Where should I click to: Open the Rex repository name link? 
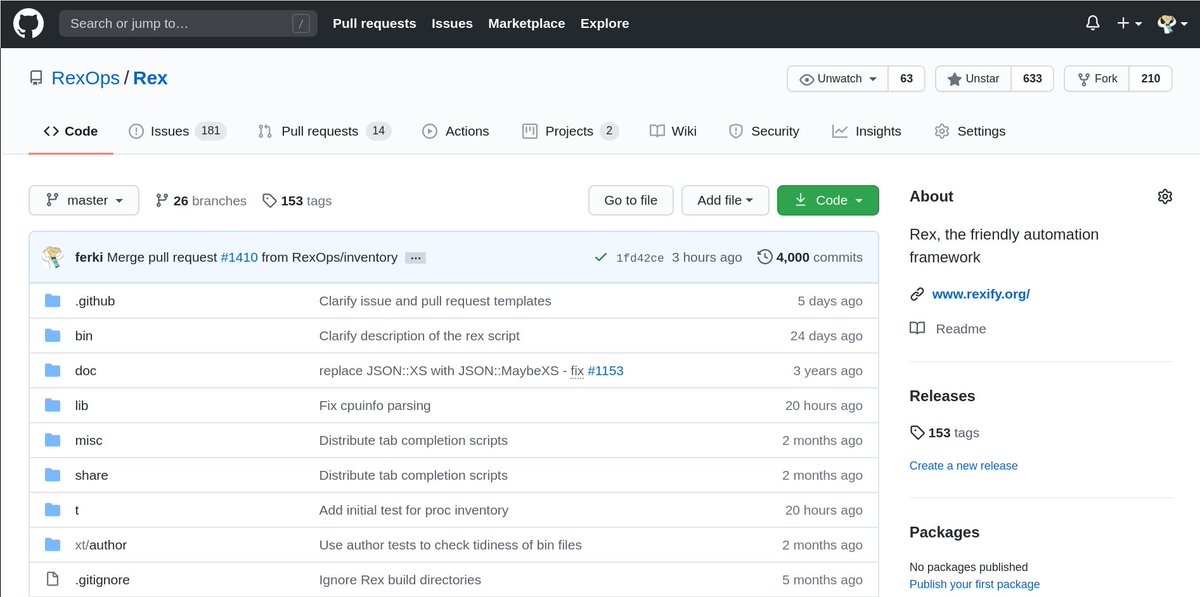tap(150, 78)
